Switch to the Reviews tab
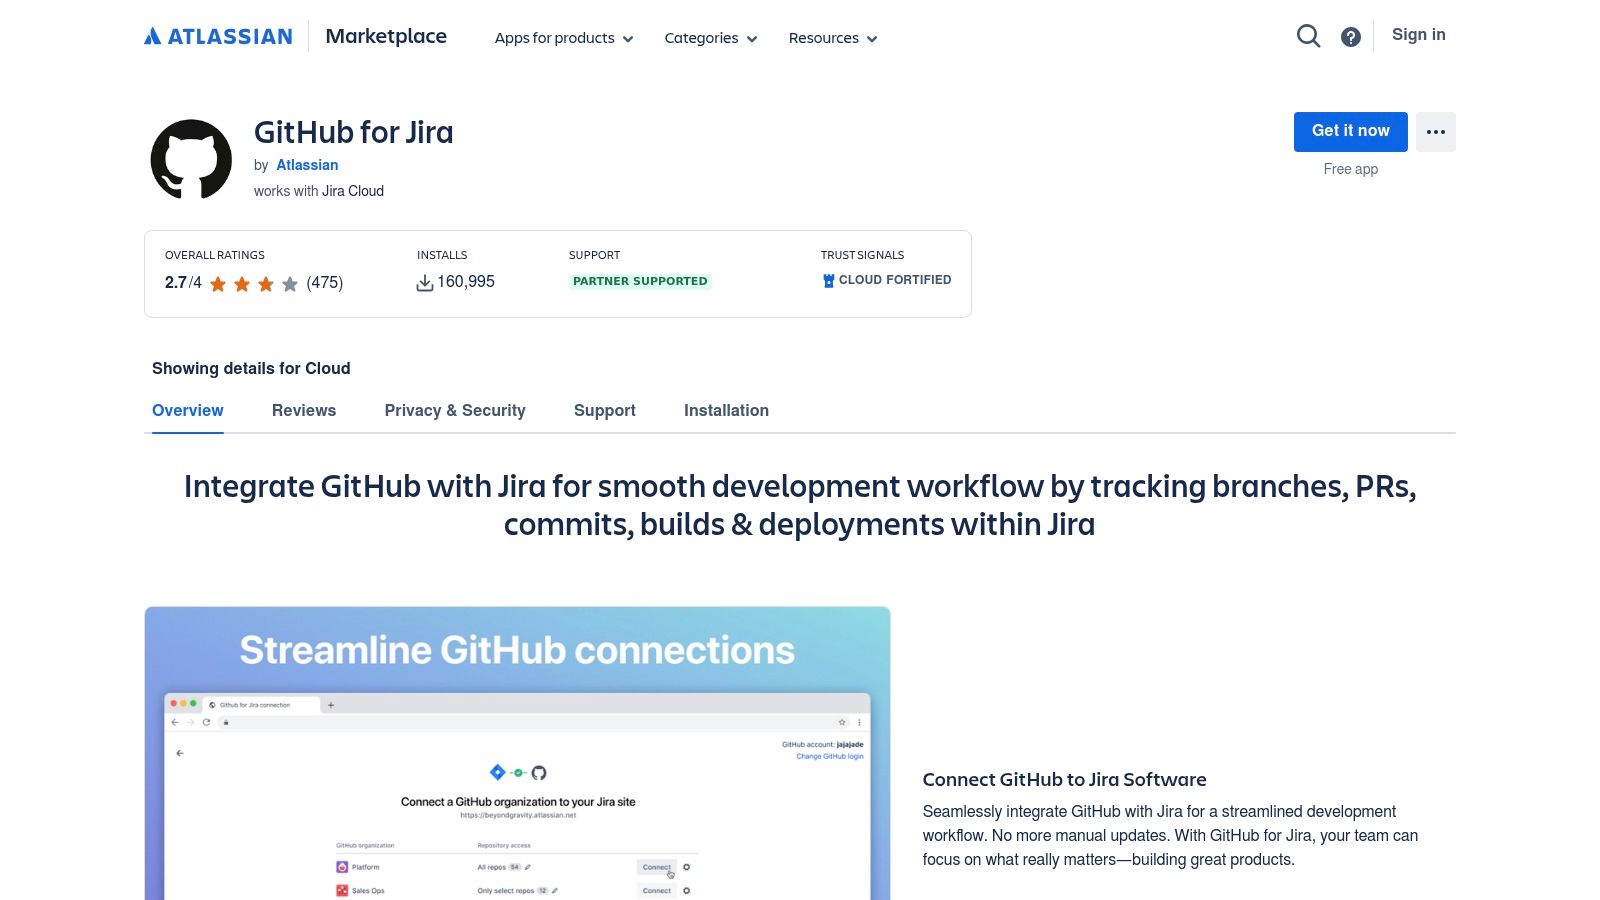The image size is (1600, 900). tap(304, 410)
